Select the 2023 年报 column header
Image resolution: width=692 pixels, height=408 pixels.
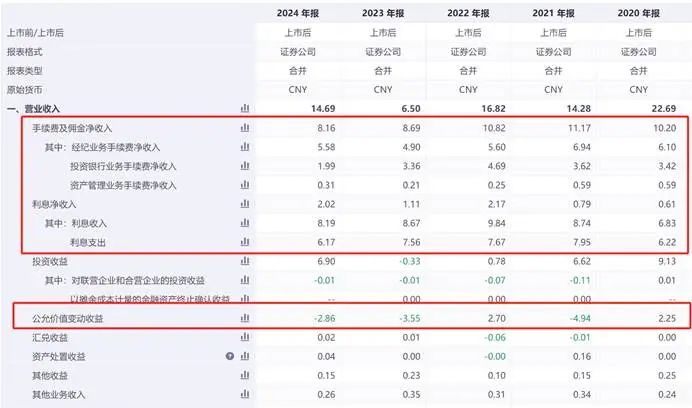[383, 13]
